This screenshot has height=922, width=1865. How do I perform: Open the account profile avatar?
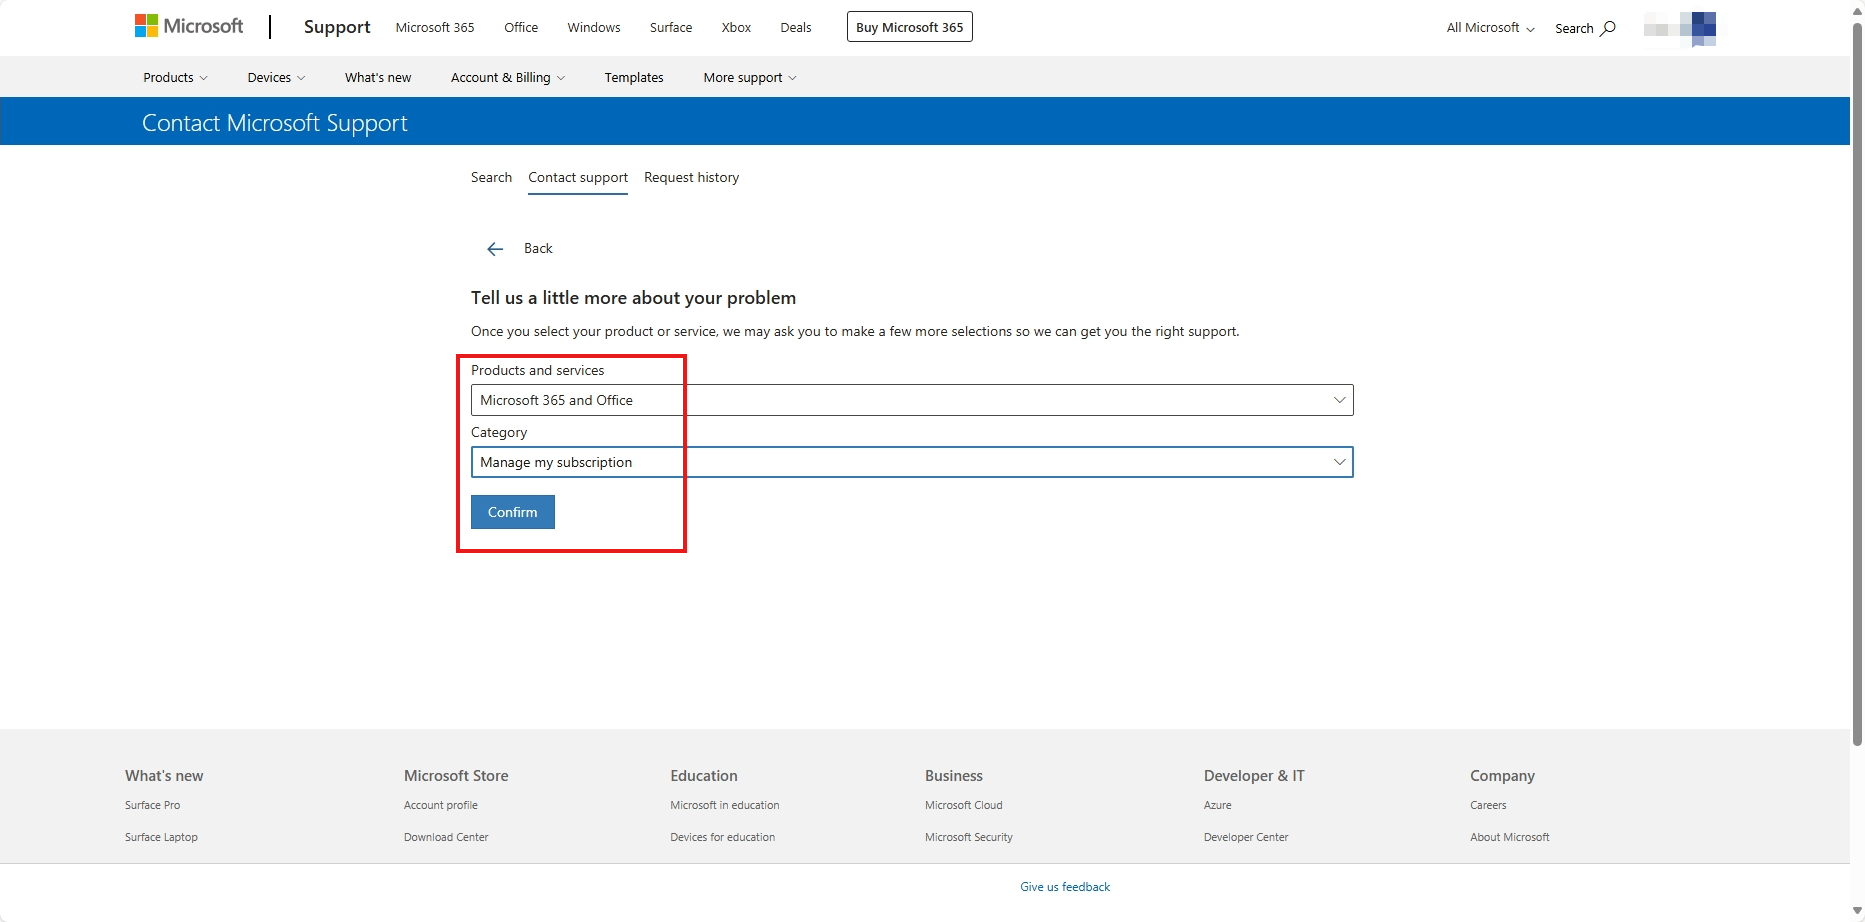pyautogui.click(x=1680, y=28)
